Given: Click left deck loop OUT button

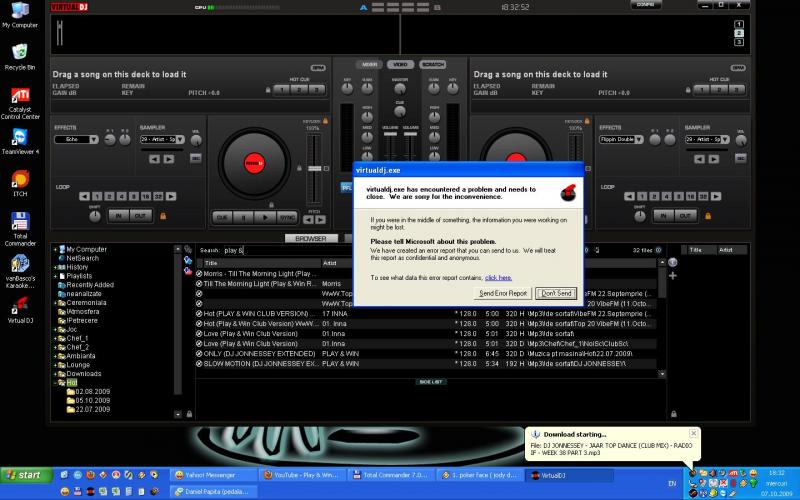Looking at the screenshot, I should click(140, 216).
